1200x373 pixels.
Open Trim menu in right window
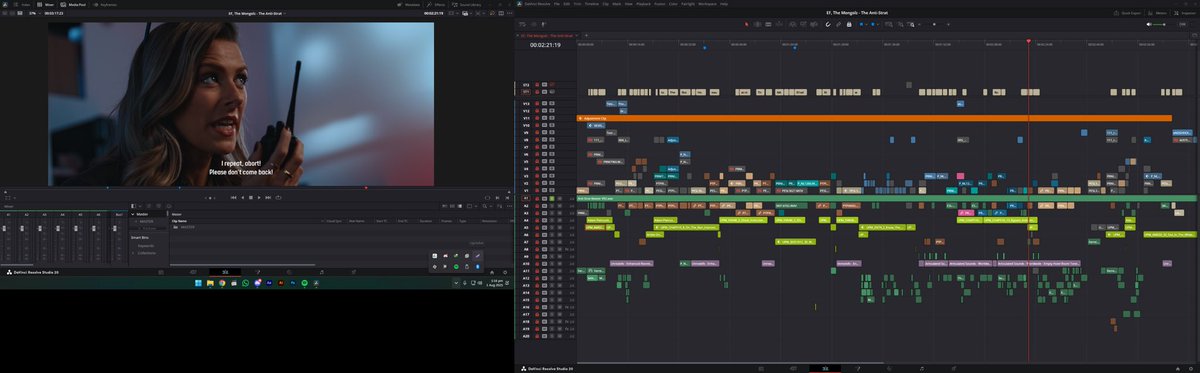(x=577, y=4)
